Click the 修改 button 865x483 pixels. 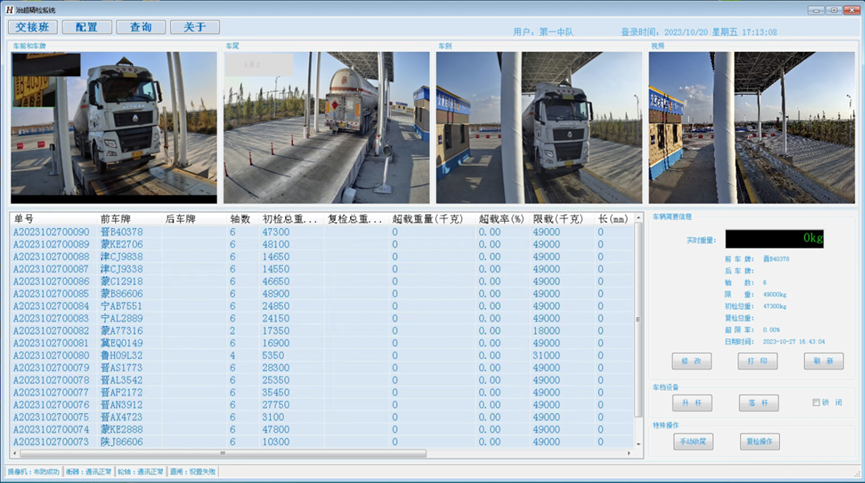(x=691, y=362)
